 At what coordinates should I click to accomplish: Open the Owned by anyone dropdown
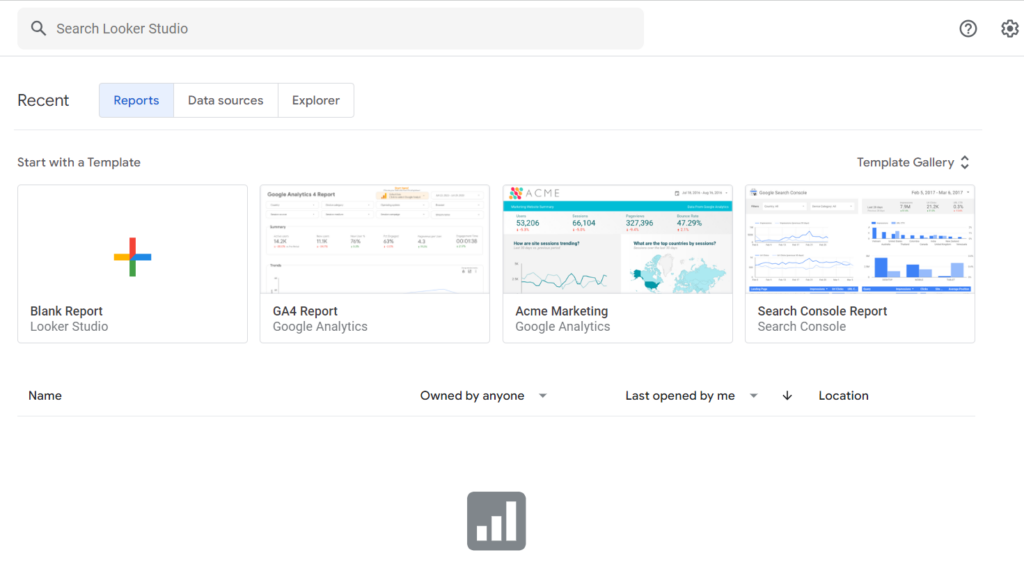483,396
